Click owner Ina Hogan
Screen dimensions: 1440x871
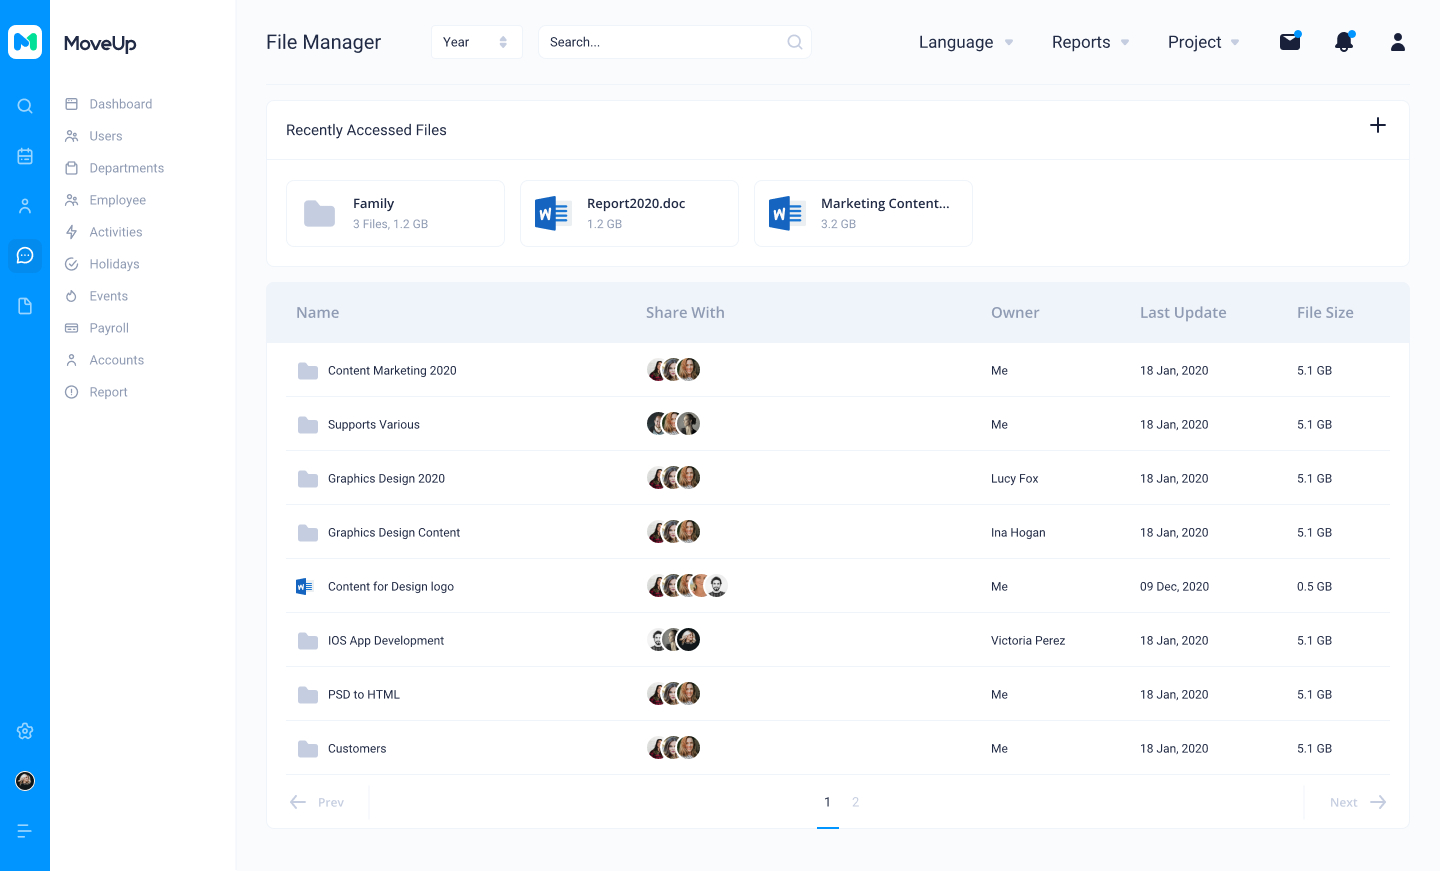click(x=1018, y=533)
